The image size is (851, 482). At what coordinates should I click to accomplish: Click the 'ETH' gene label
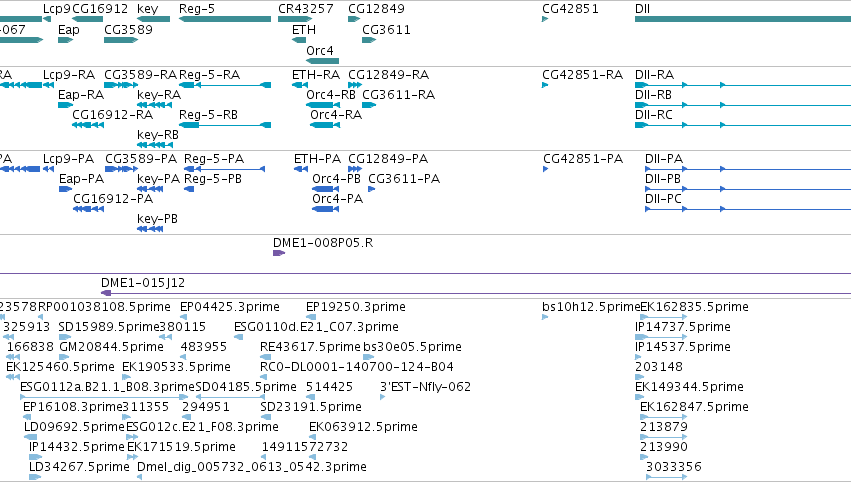pyautogui.click(x=304, y=30)
